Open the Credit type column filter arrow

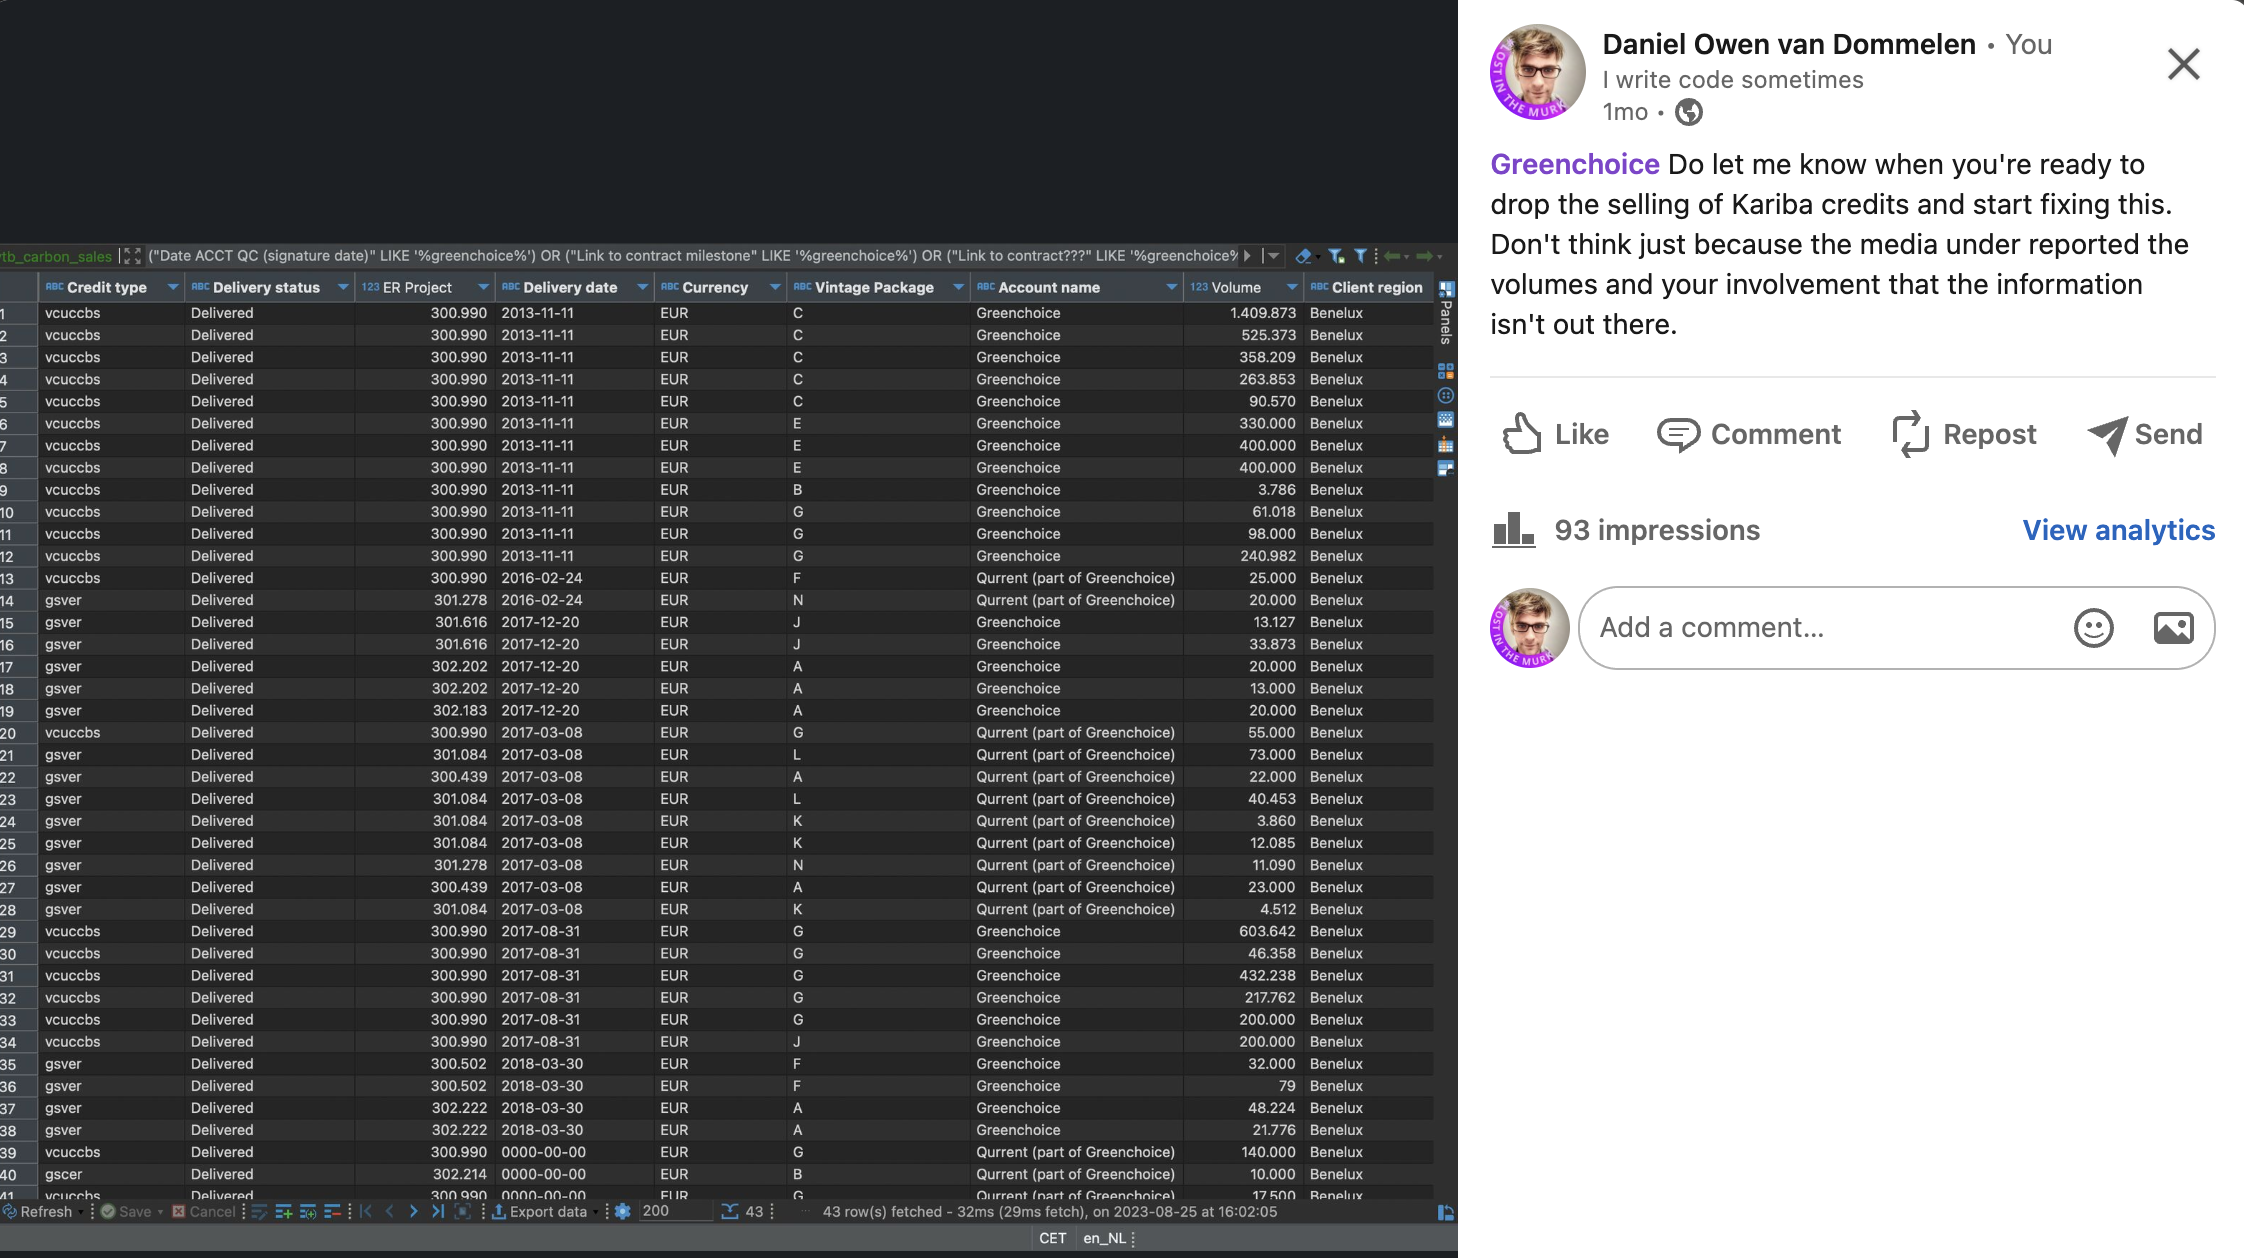click(x=172, y=288)
